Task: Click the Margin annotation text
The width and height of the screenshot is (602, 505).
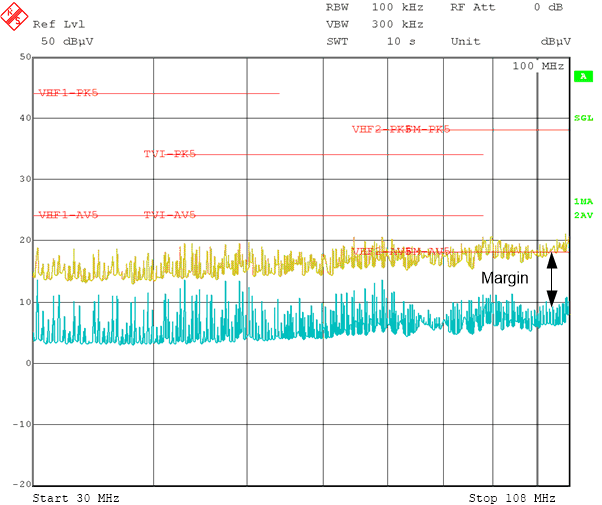Action: tap(504, 279)
